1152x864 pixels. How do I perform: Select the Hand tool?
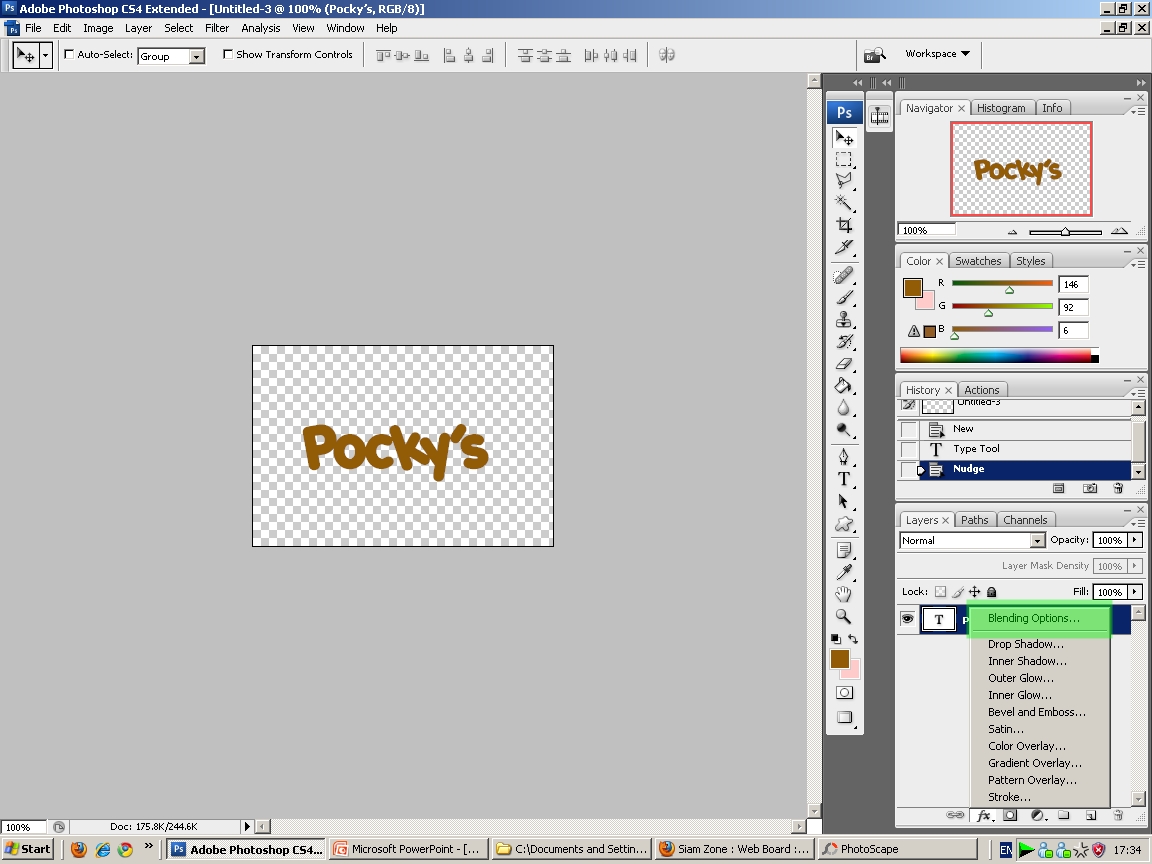pos(844,594)
